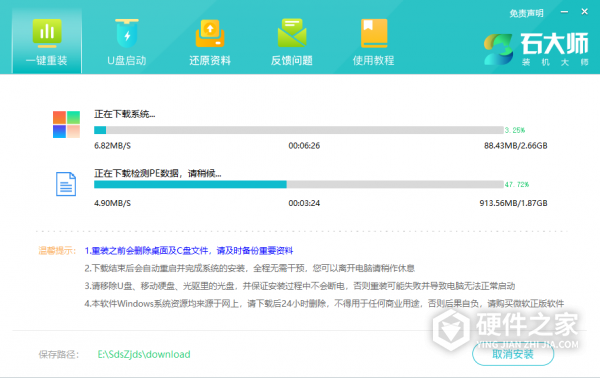
Task: Click the 温馨提示 label
Action: (x=57, y=251)
